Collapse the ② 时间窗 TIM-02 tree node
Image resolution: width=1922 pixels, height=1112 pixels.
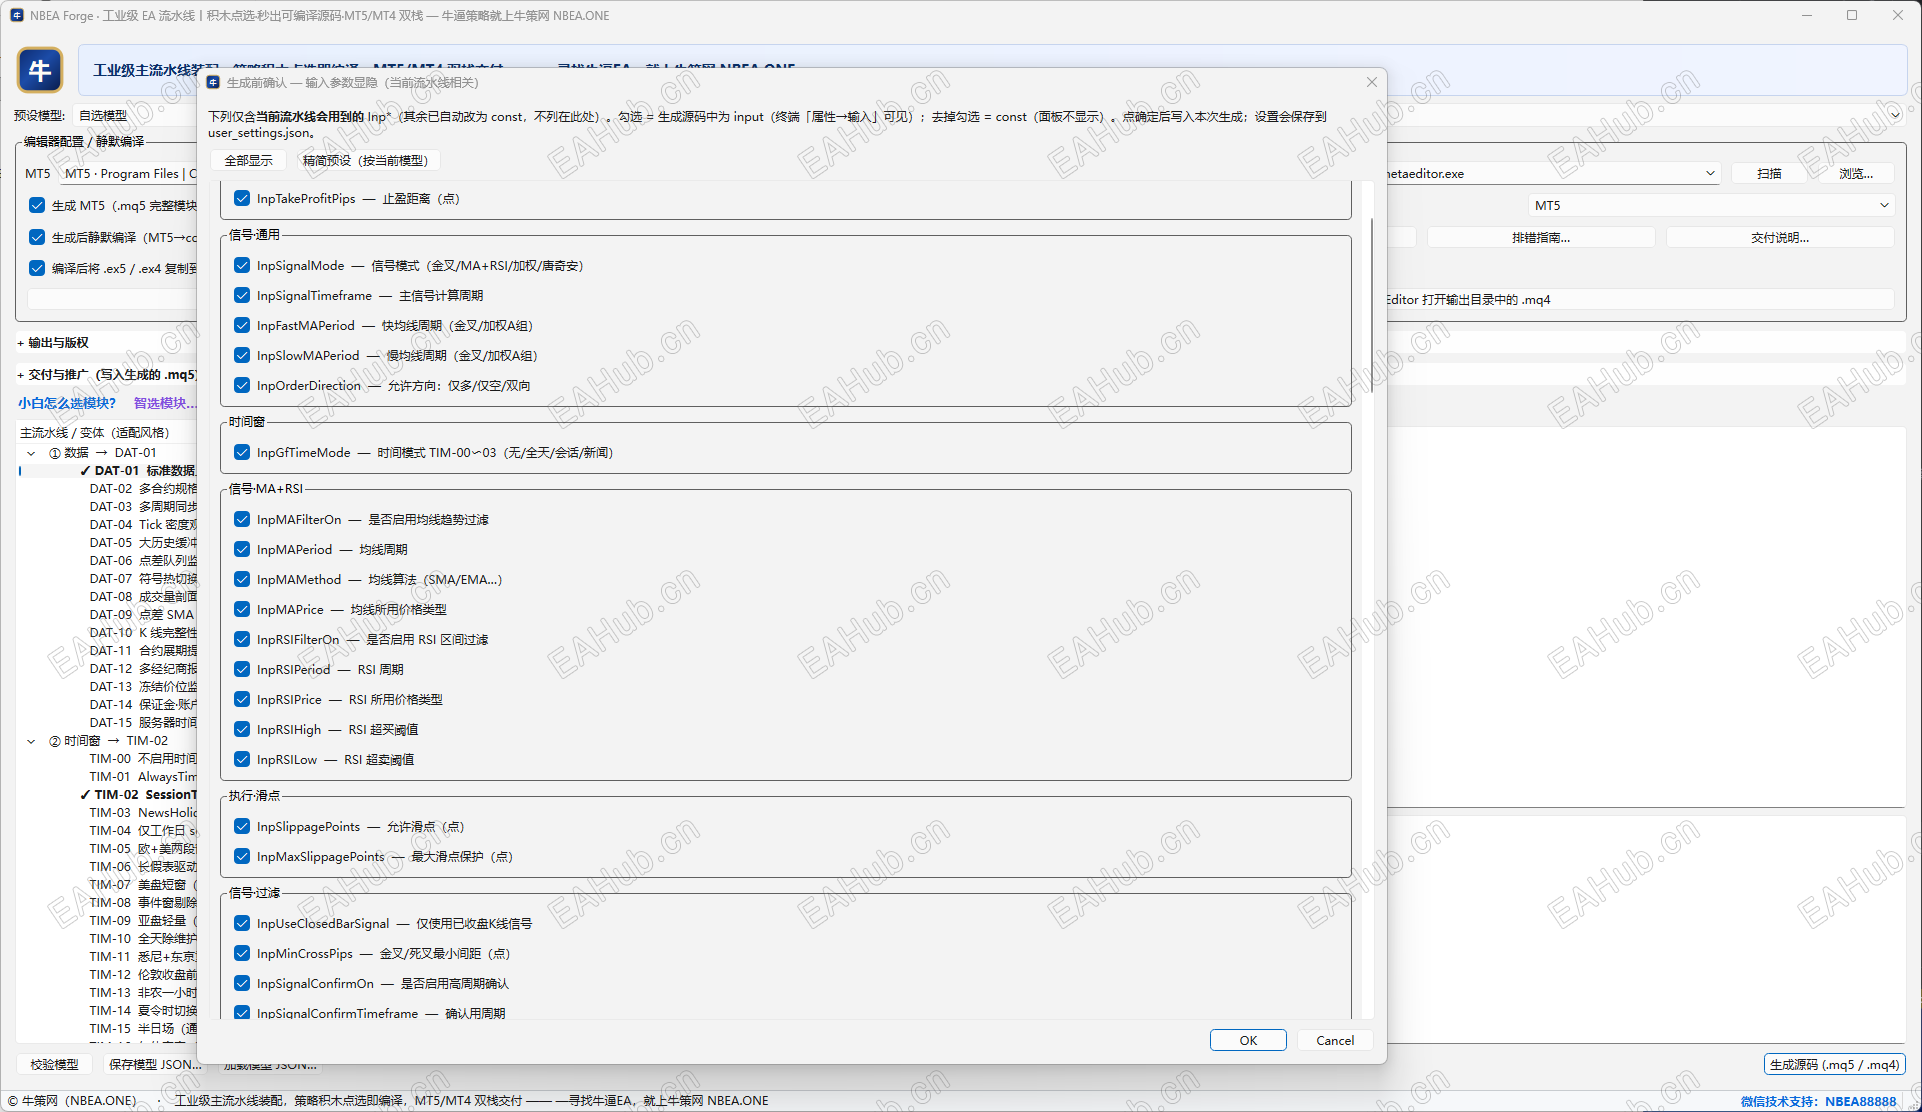coord(31,742)
